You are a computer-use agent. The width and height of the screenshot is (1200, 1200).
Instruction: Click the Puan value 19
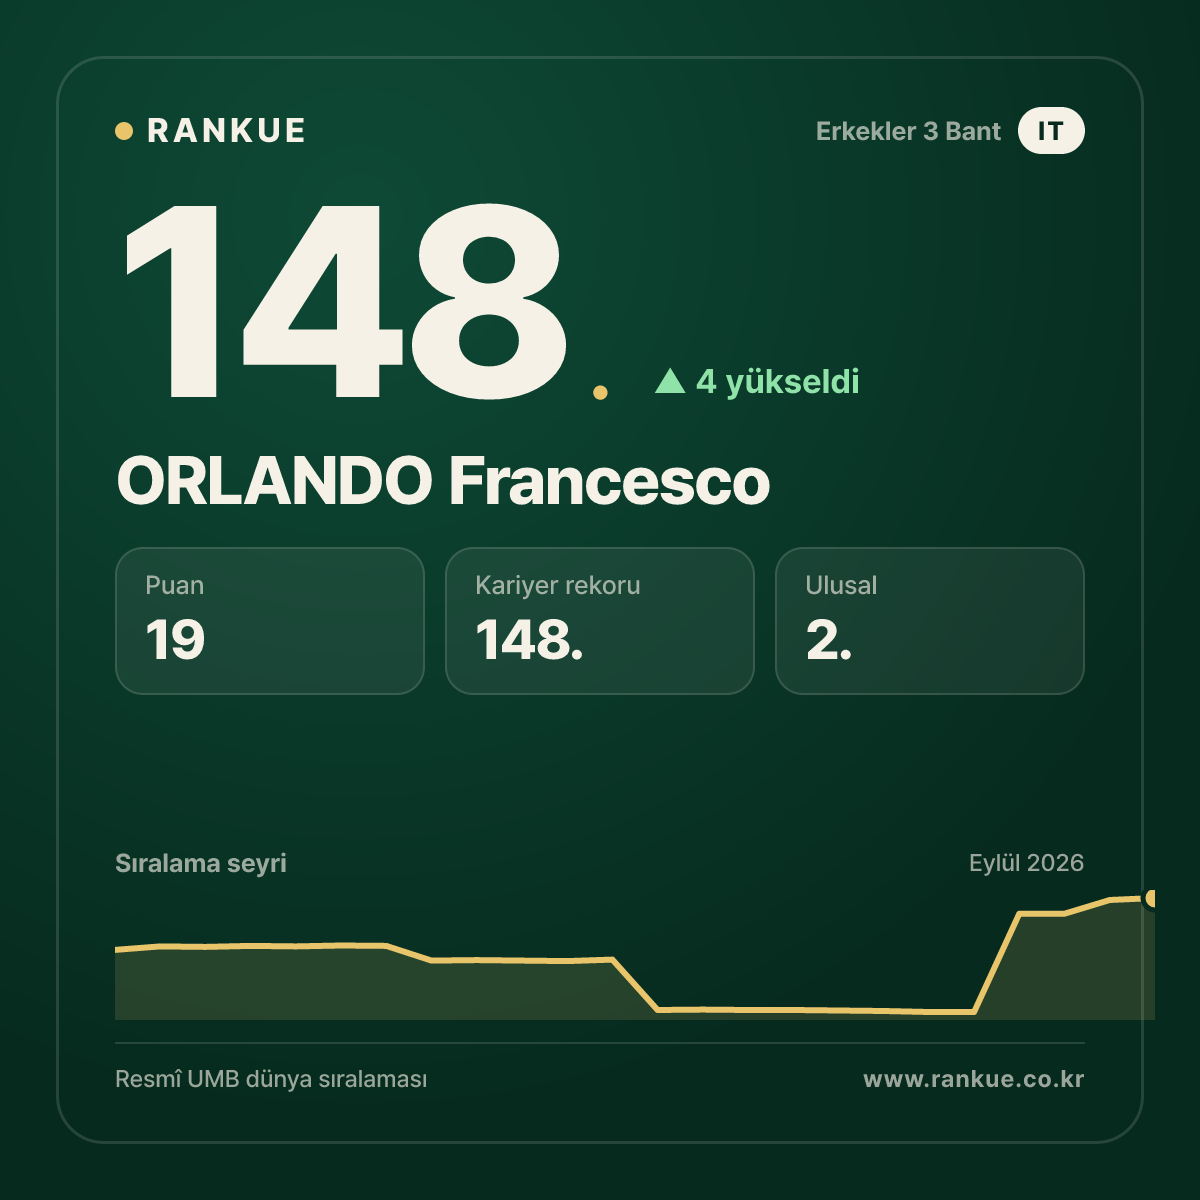point(175,640)
